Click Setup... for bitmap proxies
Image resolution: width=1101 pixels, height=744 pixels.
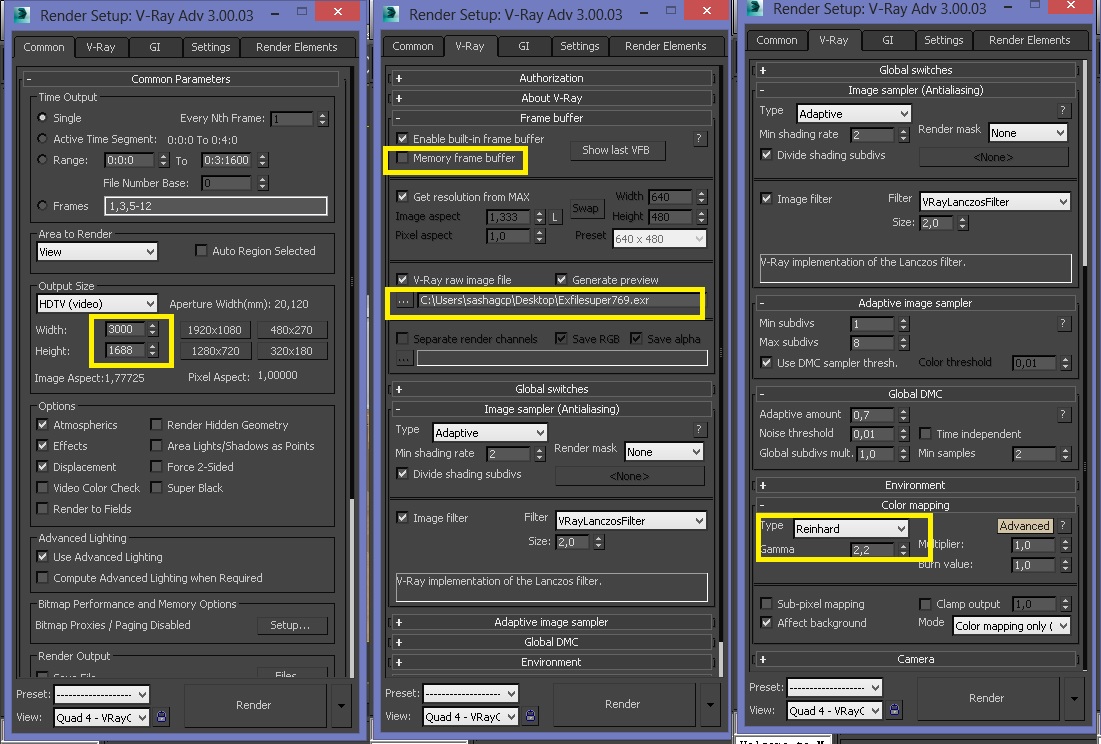point(290,625)
